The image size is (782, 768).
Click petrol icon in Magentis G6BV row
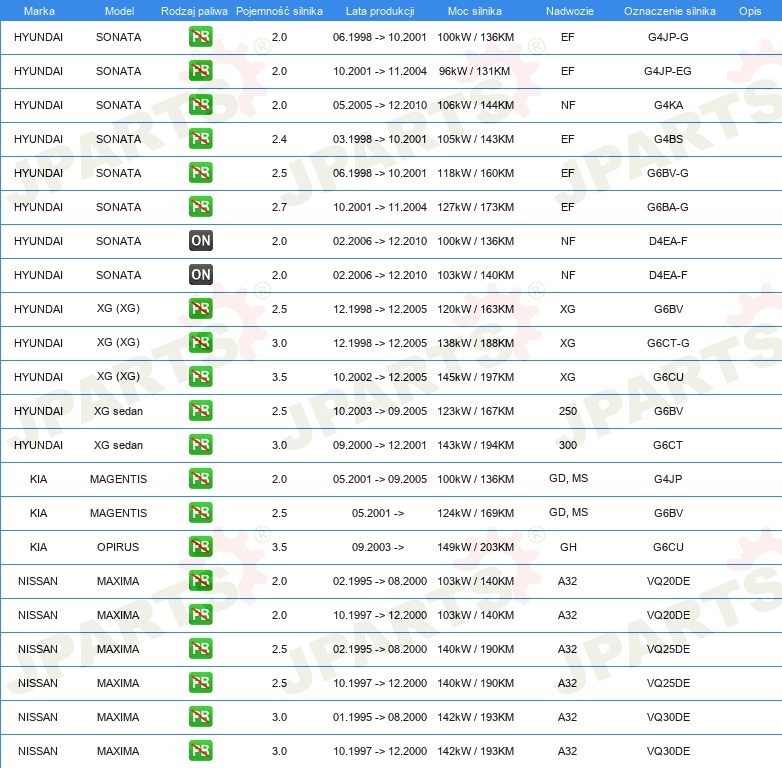click(x=200, y=512)
